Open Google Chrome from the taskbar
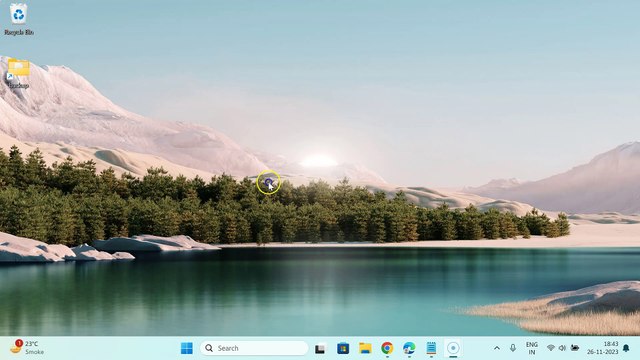This screenshot has height=360, width=640. [387, 348]
